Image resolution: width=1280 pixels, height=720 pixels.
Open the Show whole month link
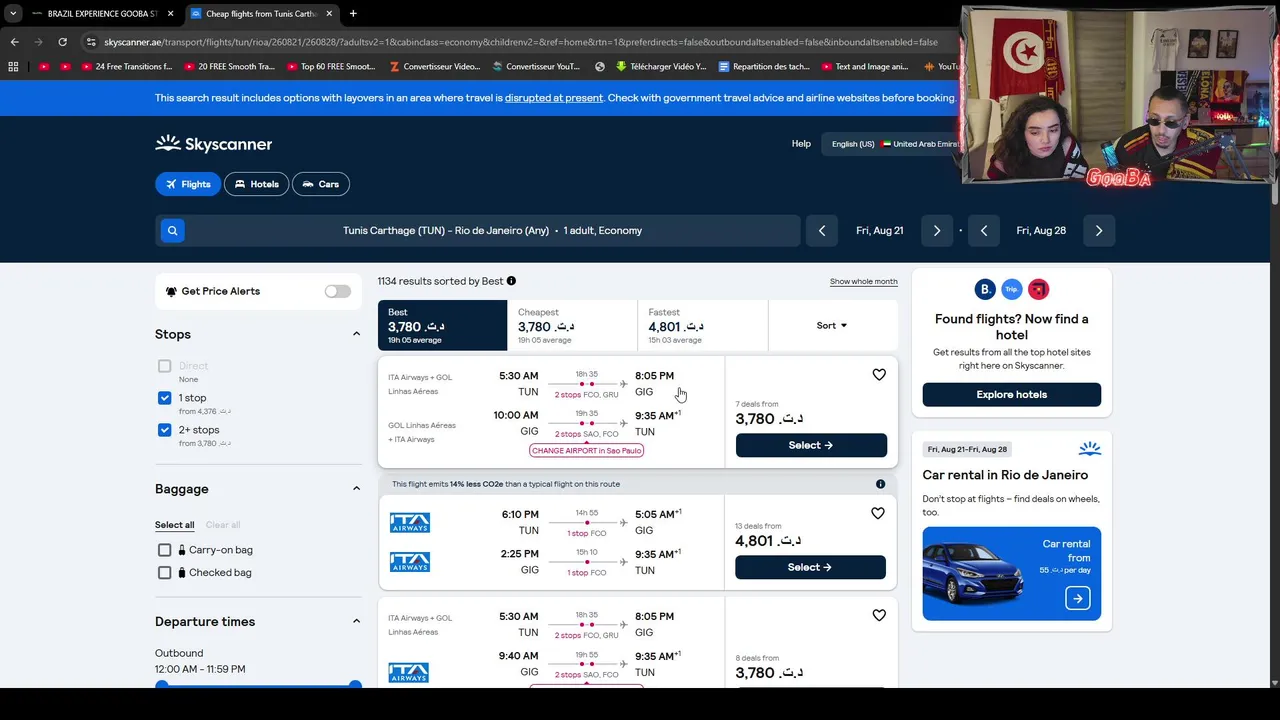pos(864,281)
